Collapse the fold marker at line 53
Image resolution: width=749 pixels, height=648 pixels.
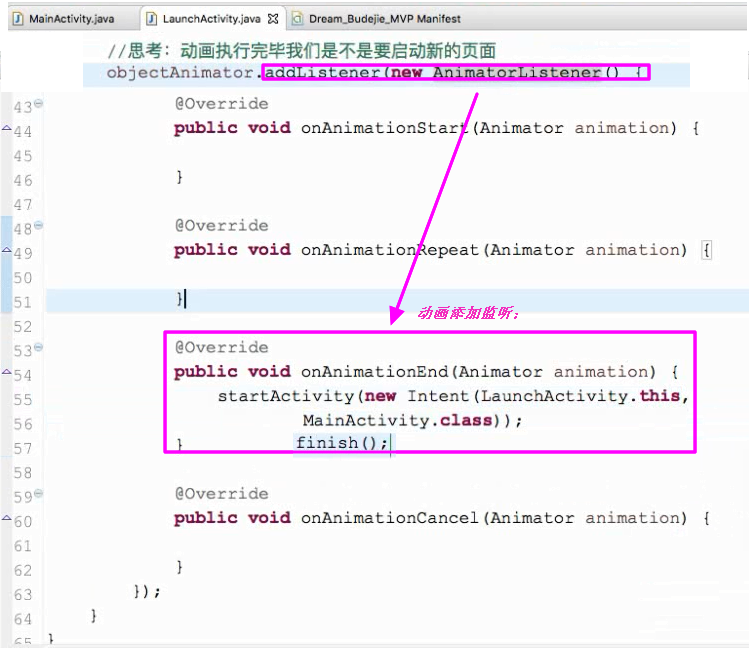(39, 347)
